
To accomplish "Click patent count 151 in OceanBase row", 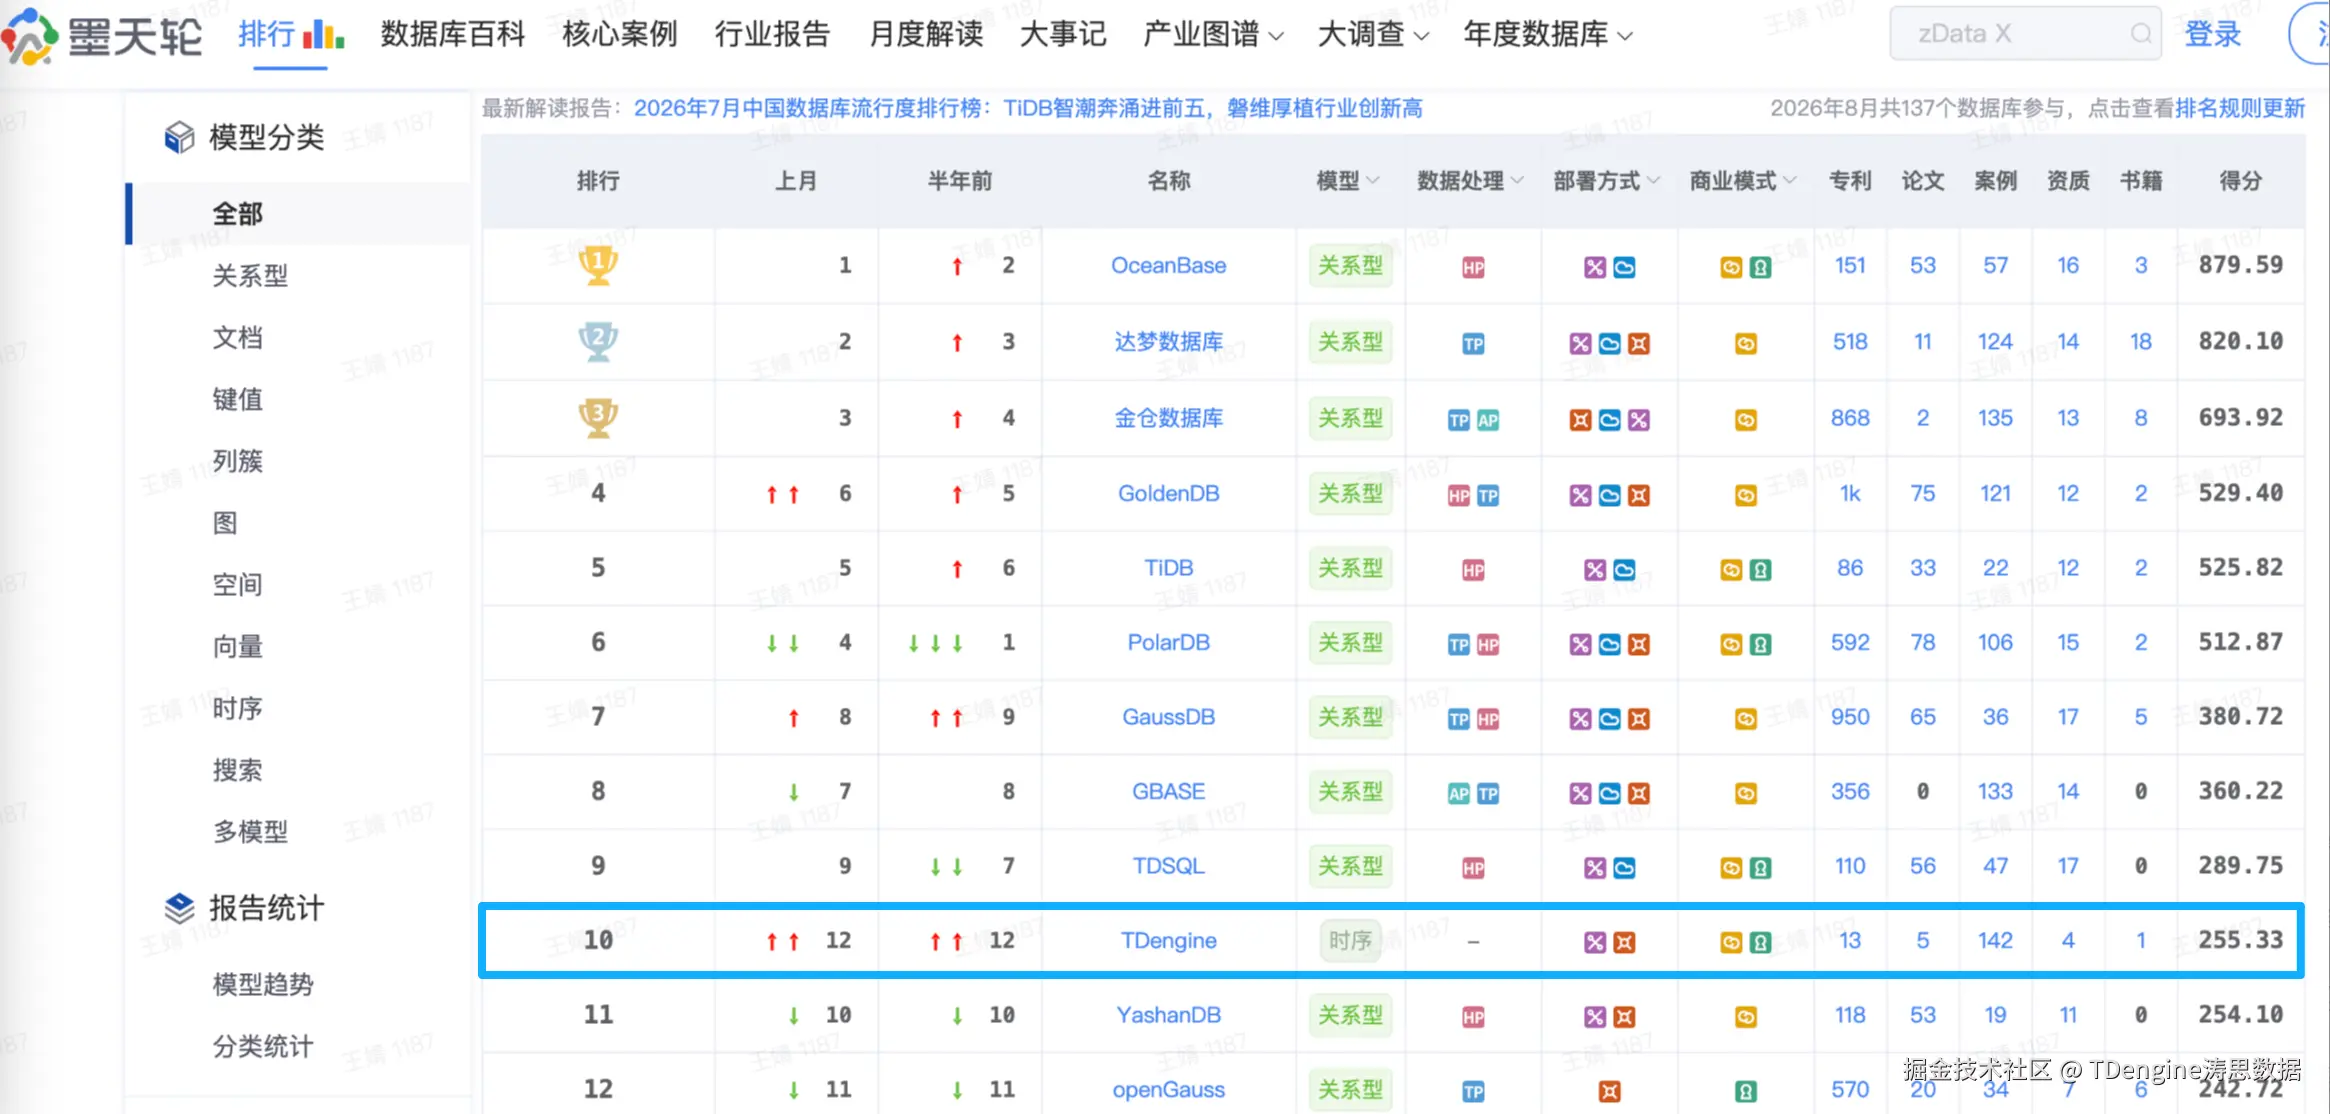I will click(1850, 266).
